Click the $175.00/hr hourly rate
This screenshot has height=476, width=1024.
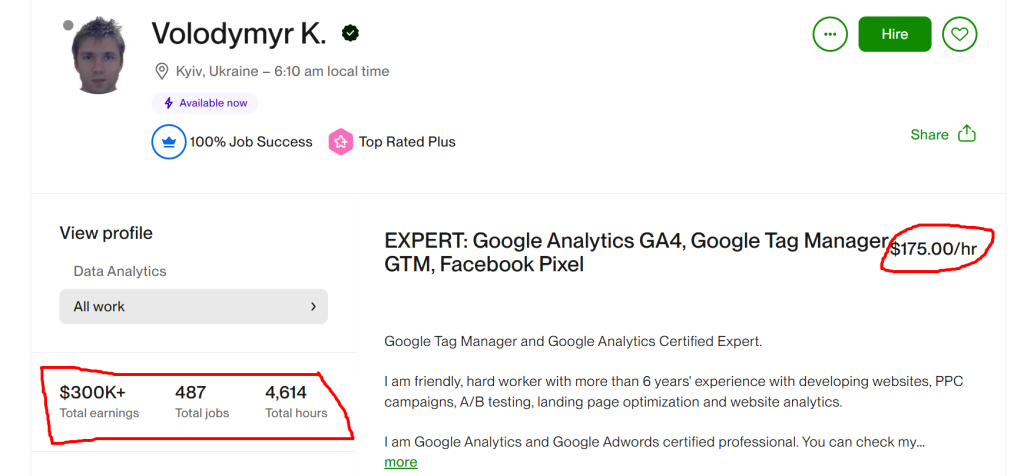933,249
